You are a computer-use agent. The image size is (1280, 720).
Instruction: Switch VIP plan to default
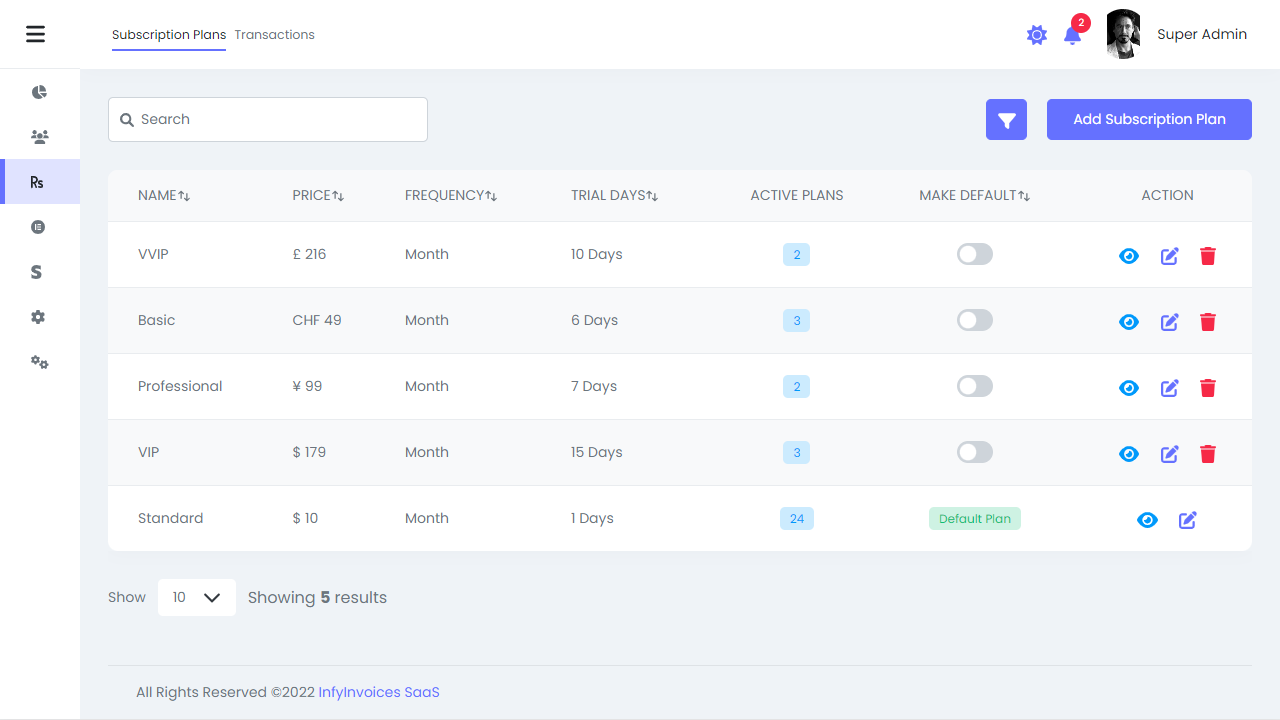[974, 452]
